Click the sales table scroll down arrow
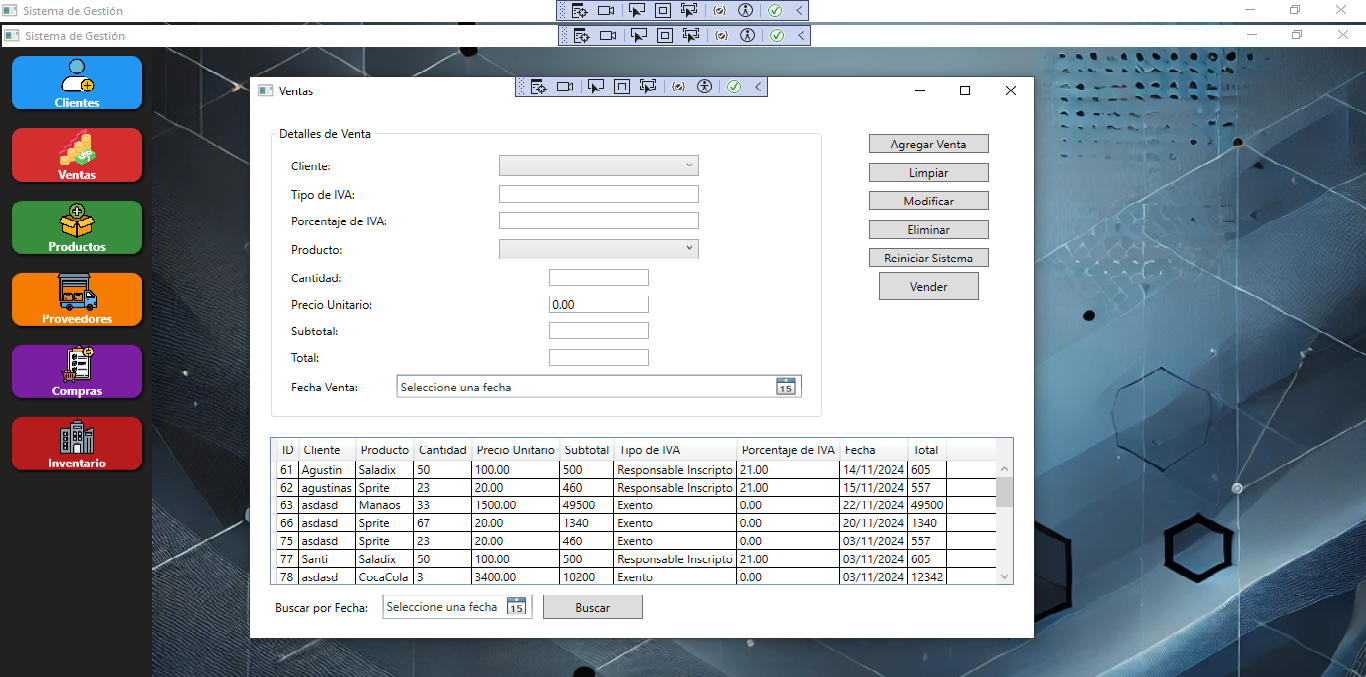 click(x=1004, y=576)
